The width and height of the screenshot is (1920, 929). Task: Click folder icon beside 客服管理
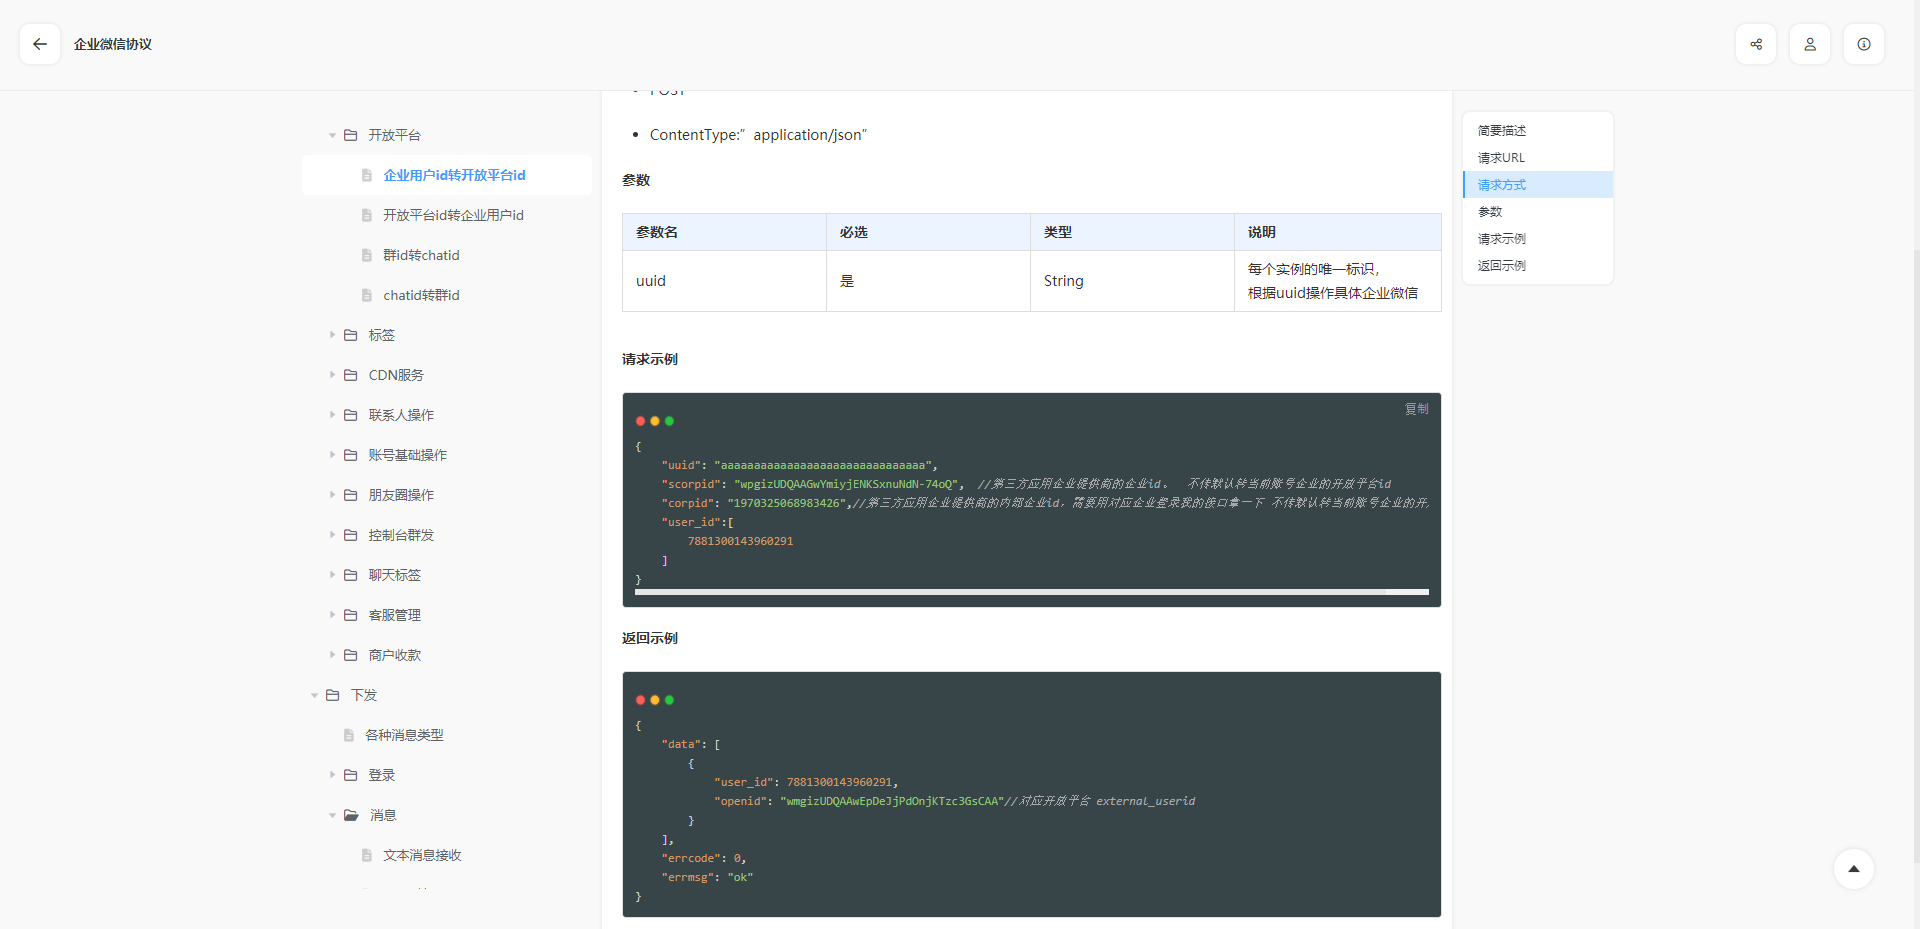351,615
